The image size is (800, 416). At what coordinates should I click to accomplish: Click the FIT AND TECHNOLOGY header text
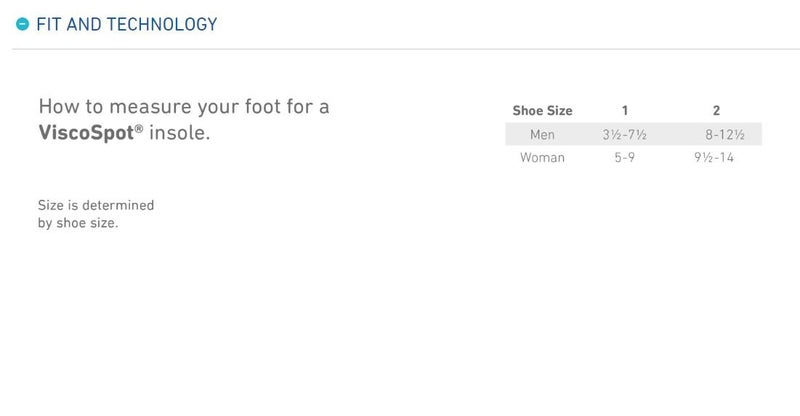[126, 24]
